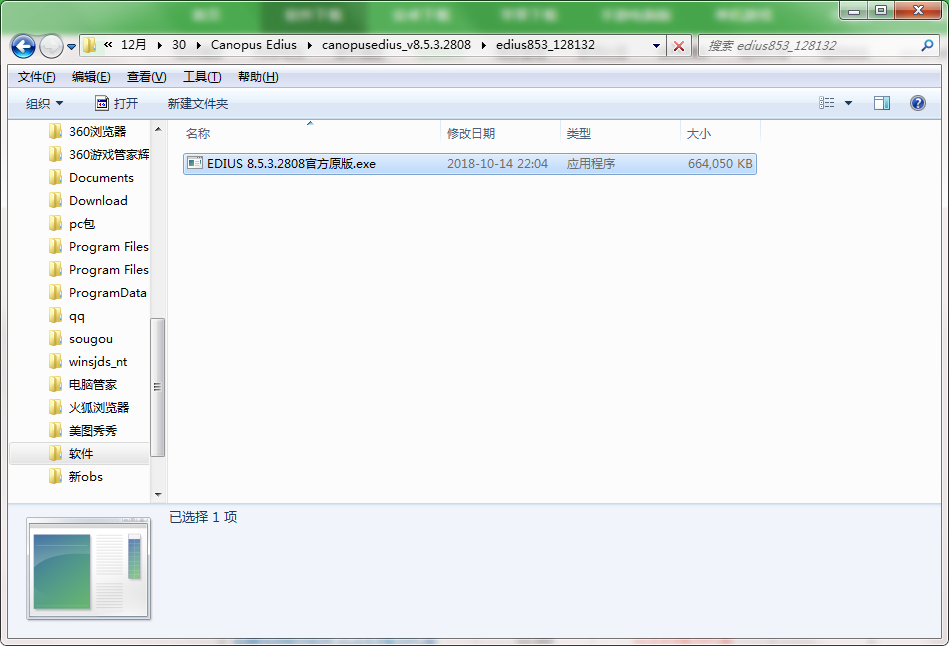Click the blue Back navigation arrow

(x=24, y=46)
